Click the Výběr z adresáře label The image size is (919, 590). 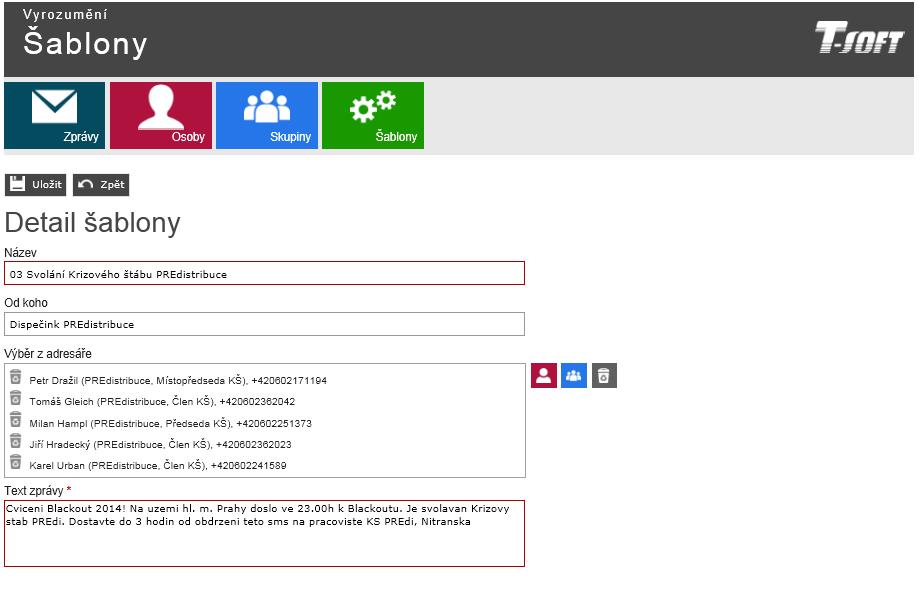[x=48, y=354]
